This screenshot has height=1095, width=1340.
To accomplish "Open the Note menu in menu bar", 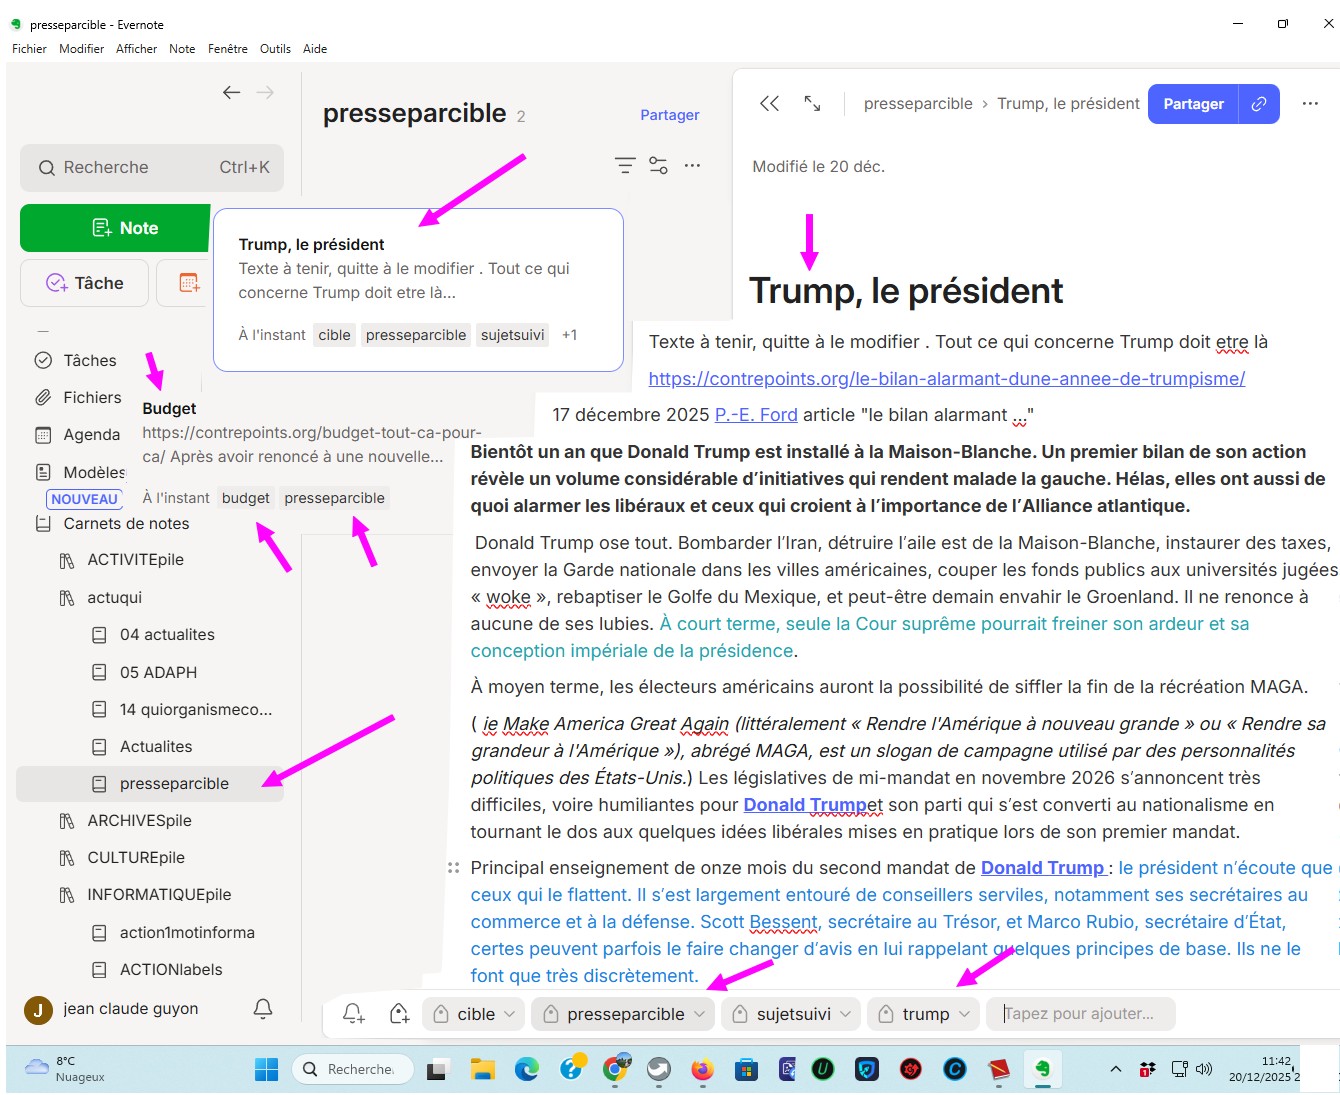I will click(182, 49).
